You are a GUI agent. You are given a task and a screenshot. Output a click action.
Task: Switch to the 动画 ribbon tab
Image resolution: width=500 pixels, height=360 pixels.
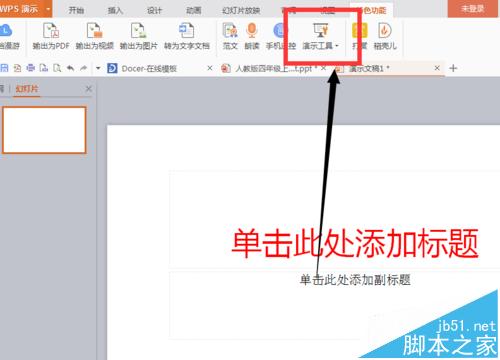pos(194,10)
